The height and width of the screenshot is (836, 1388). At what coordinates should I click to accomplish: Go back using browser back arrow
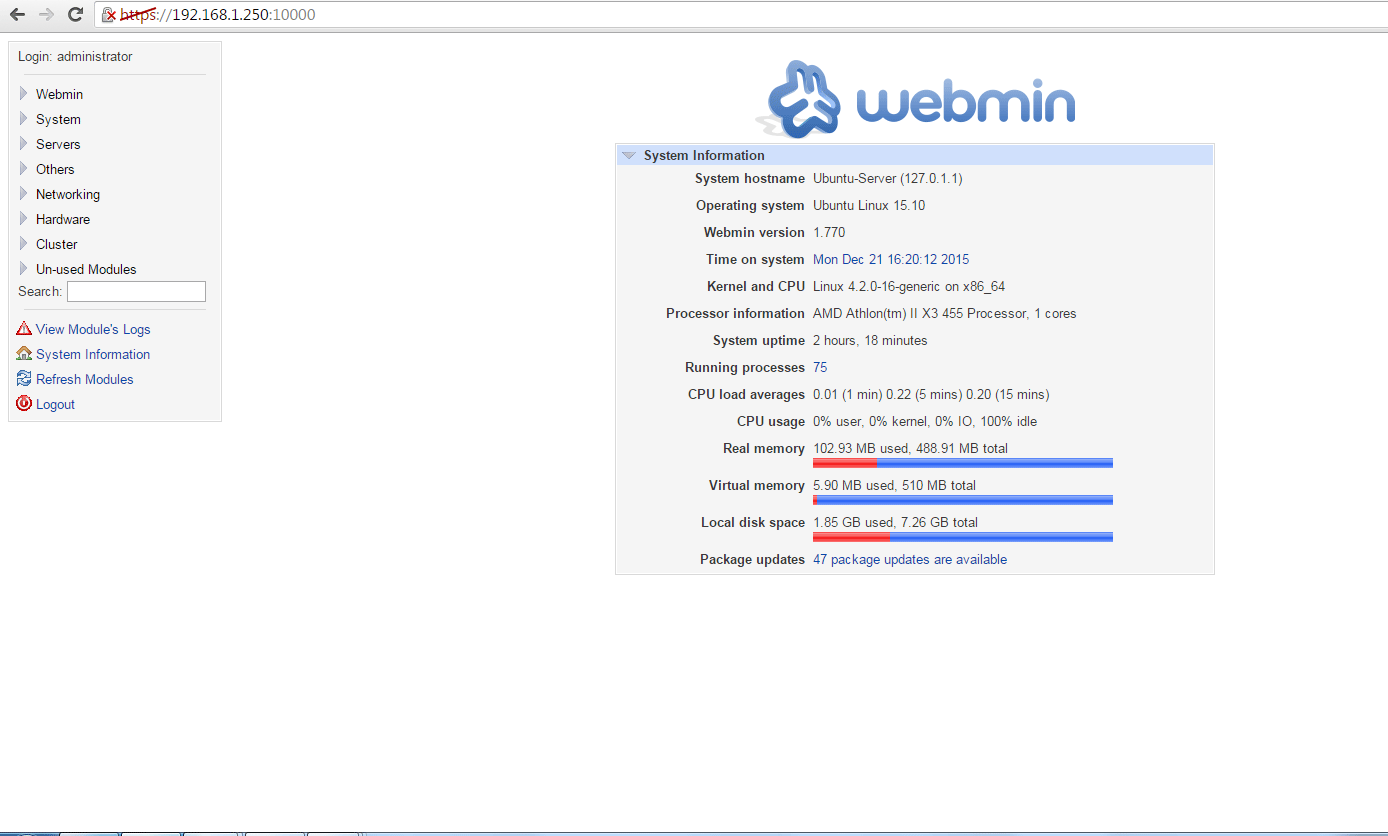tap(17, 14)
